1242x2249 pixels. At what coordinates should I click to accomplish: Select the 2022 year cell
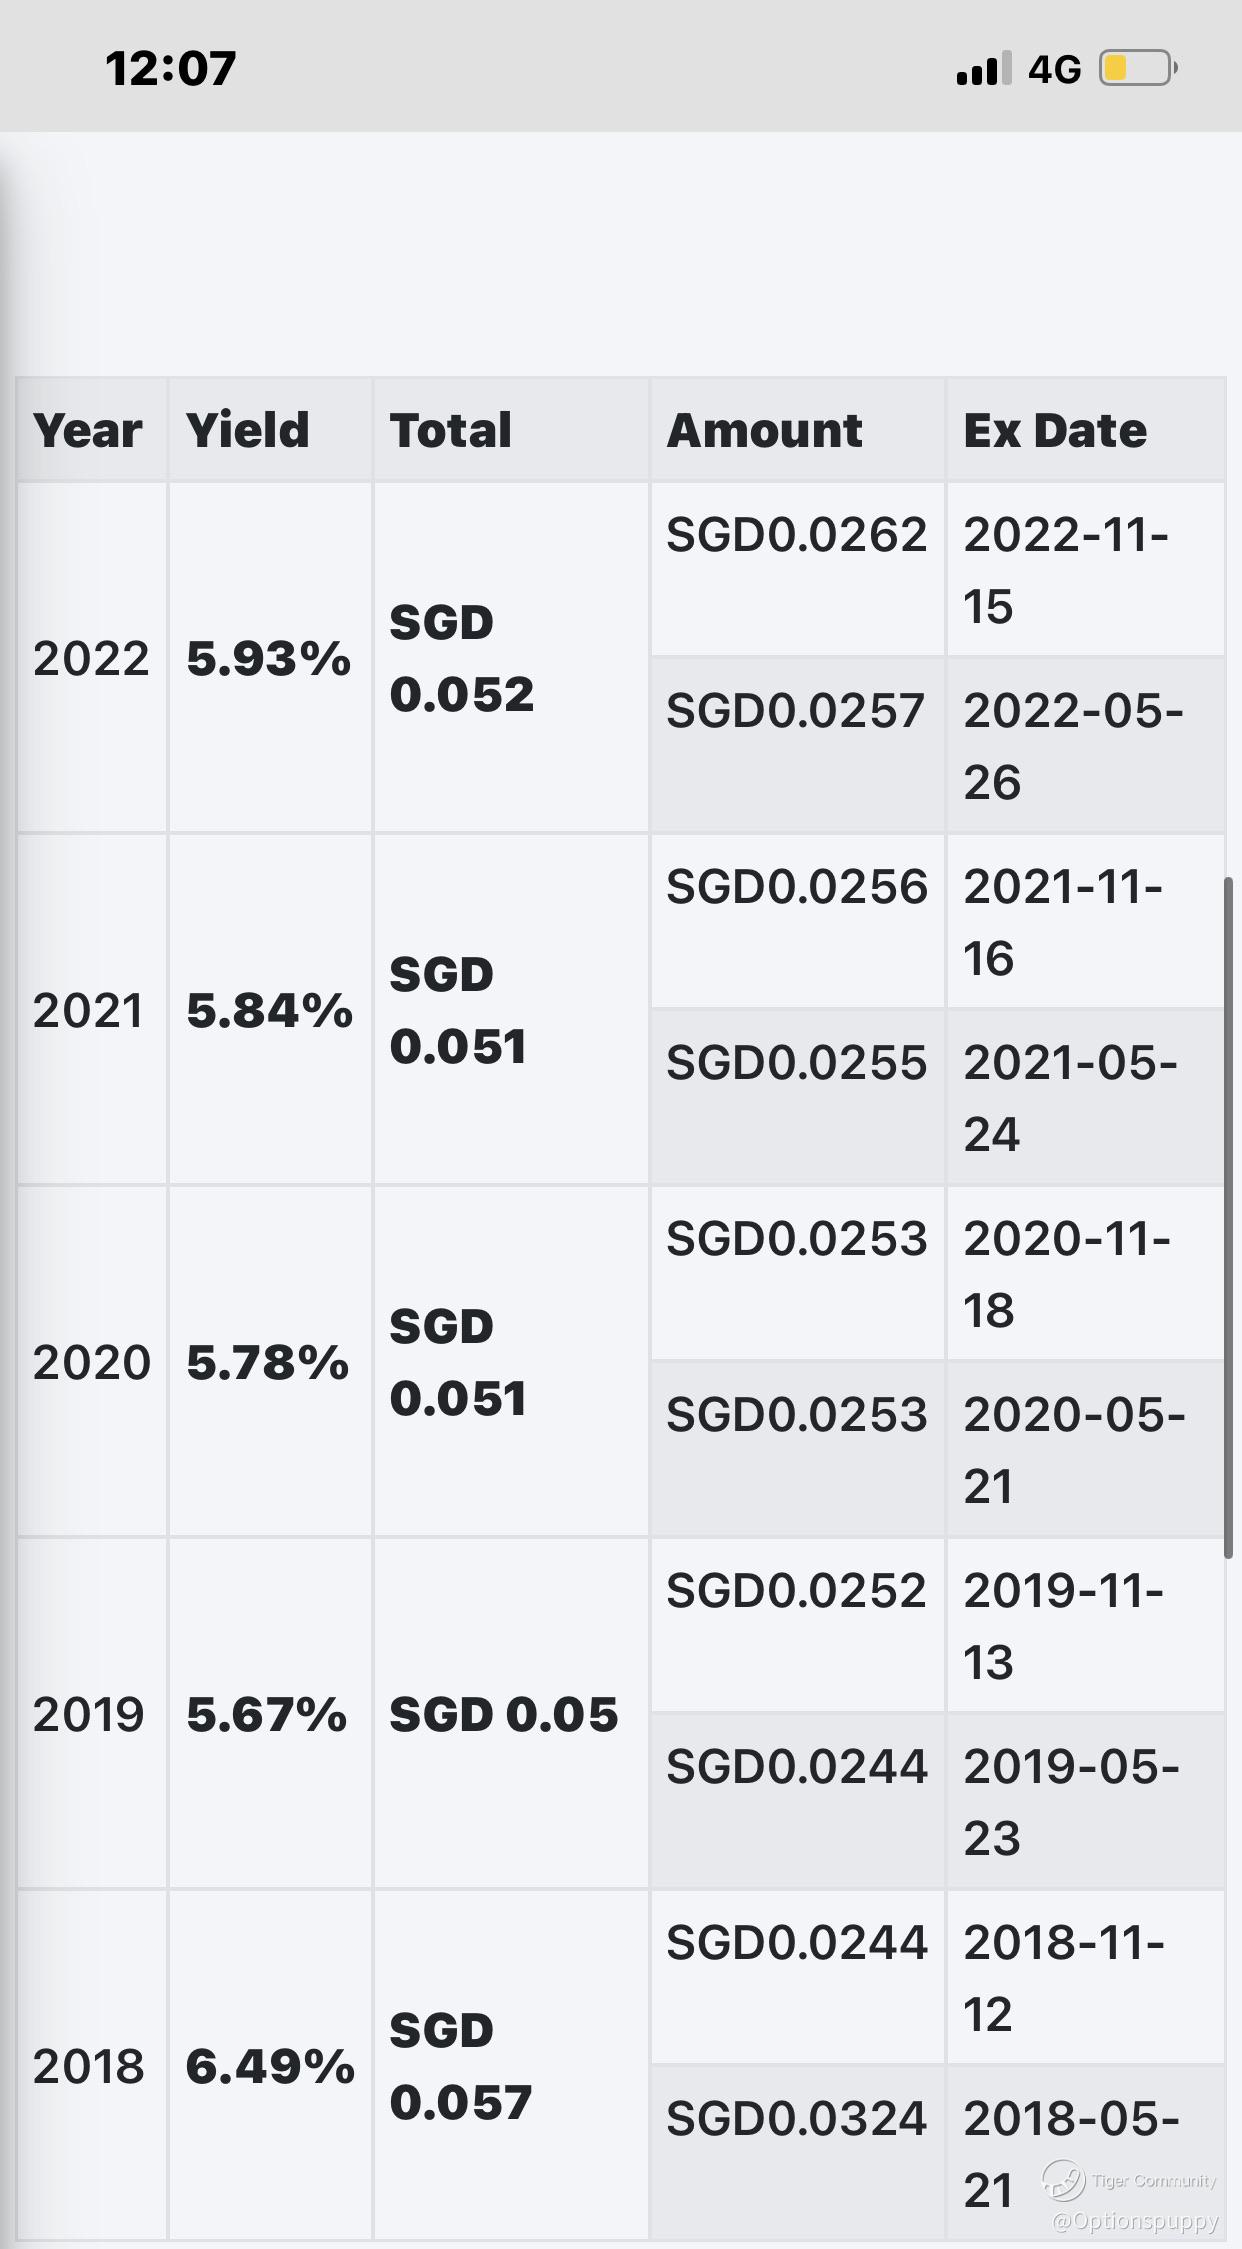click(x=91, y=659)
